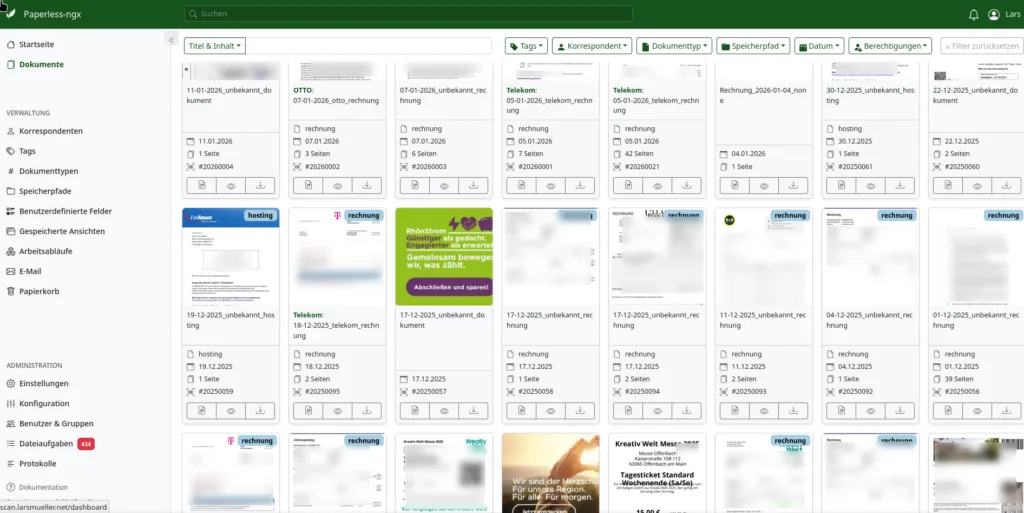Click the hosting tag badge on 19-12-2025 thumbnail
Image resolution: width=1024 pixels, height=513 pixels.
pos(261,215)
